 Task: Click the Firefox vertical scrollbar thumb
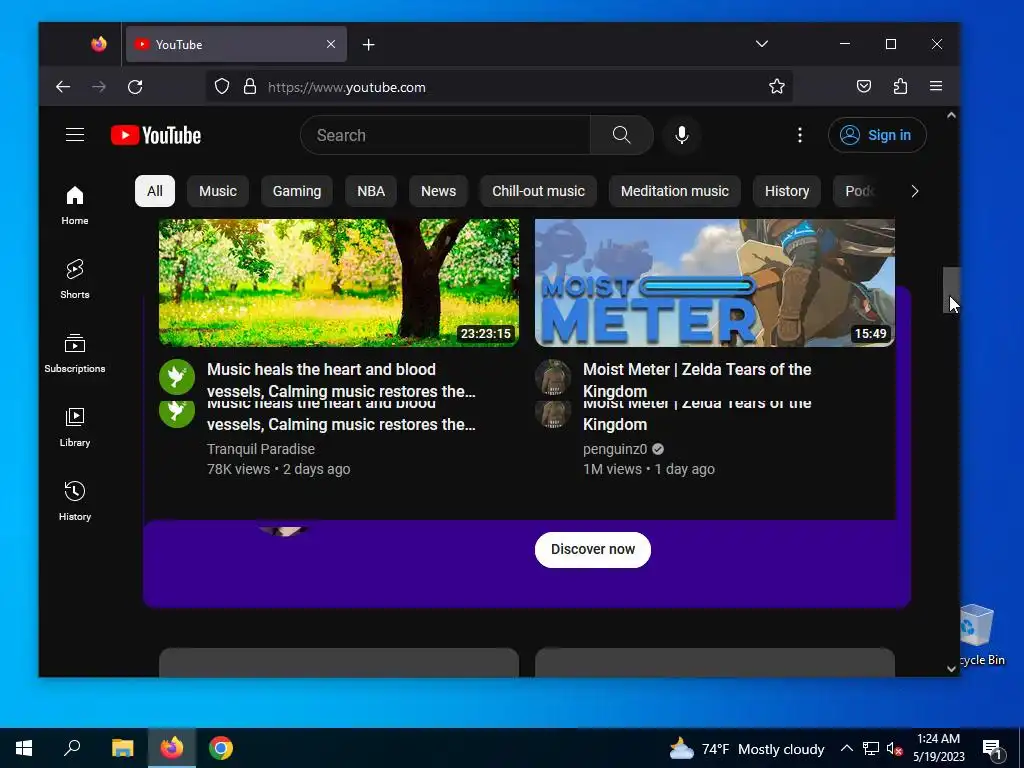click(x=951, y=290)
